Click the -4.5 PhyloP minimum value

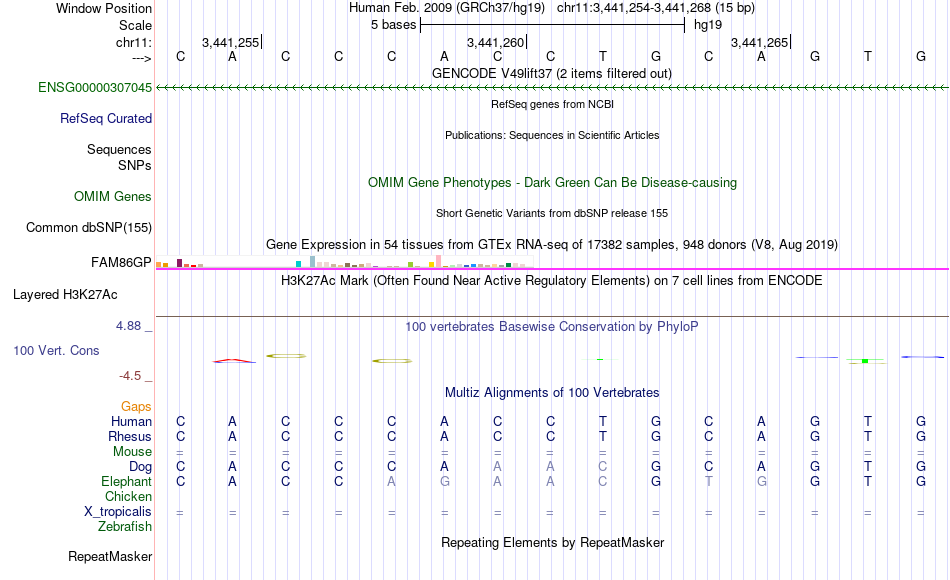130,376
